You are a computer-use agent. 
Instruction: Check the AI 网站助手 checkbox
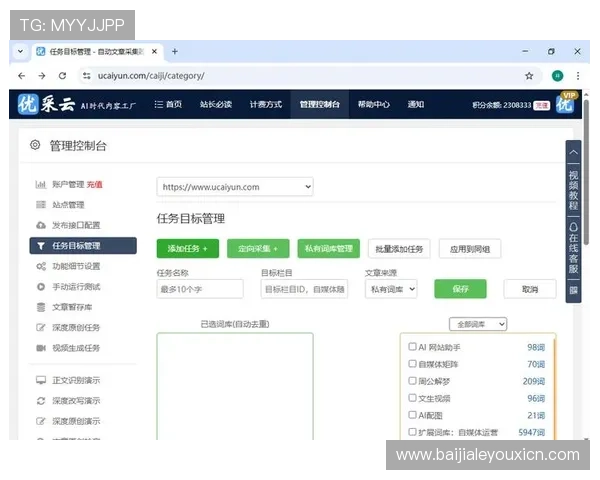click(412, 347)
